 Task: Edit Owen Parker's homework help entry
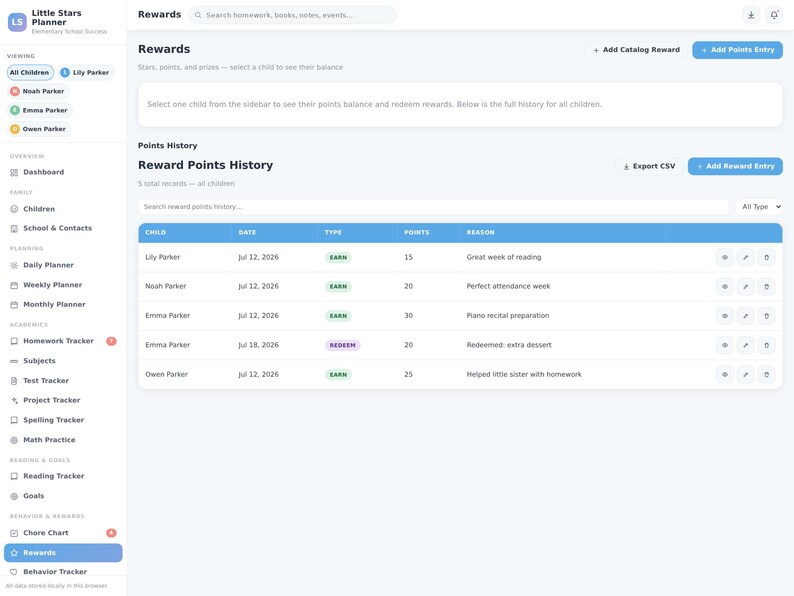pyautogui.click(x=745, y=375)
